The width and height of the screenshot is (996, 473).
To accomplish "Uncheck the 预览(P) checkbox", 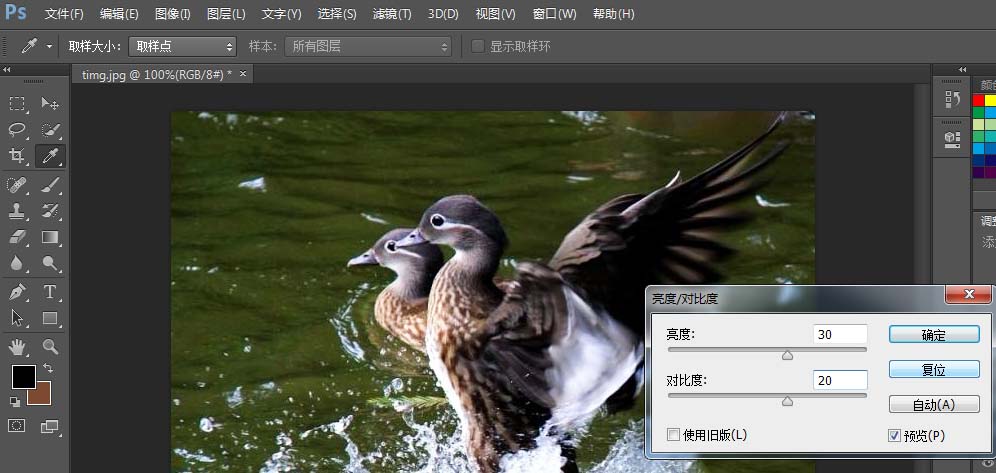I will (x=894, y=436).
